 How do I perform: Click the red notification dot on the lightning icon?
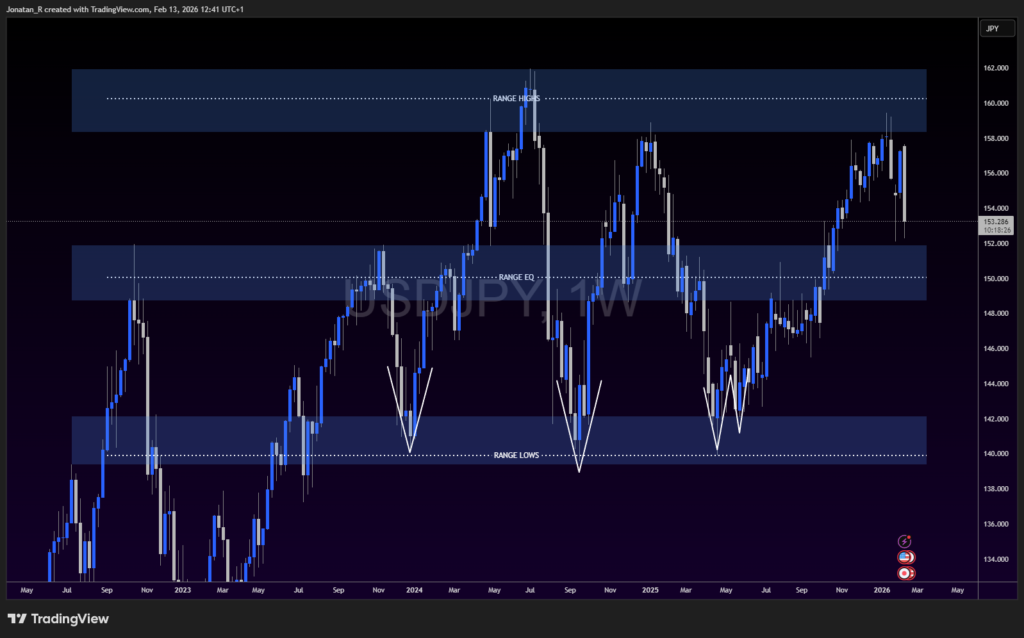coord(909,536)
